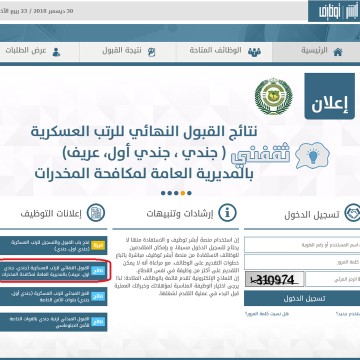Click the تسجيل الدخول login button
The width and height of the screenshot is (360, 360).
click(x=302, y=298)
